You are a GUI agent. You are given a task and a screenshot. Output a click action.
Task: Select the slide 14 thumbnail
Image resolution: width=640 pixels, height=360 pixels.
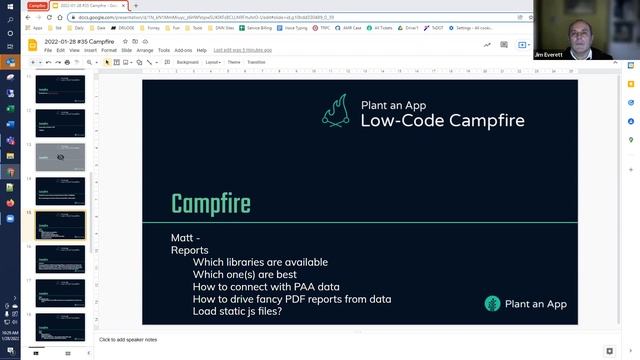(x=60, y=191)
